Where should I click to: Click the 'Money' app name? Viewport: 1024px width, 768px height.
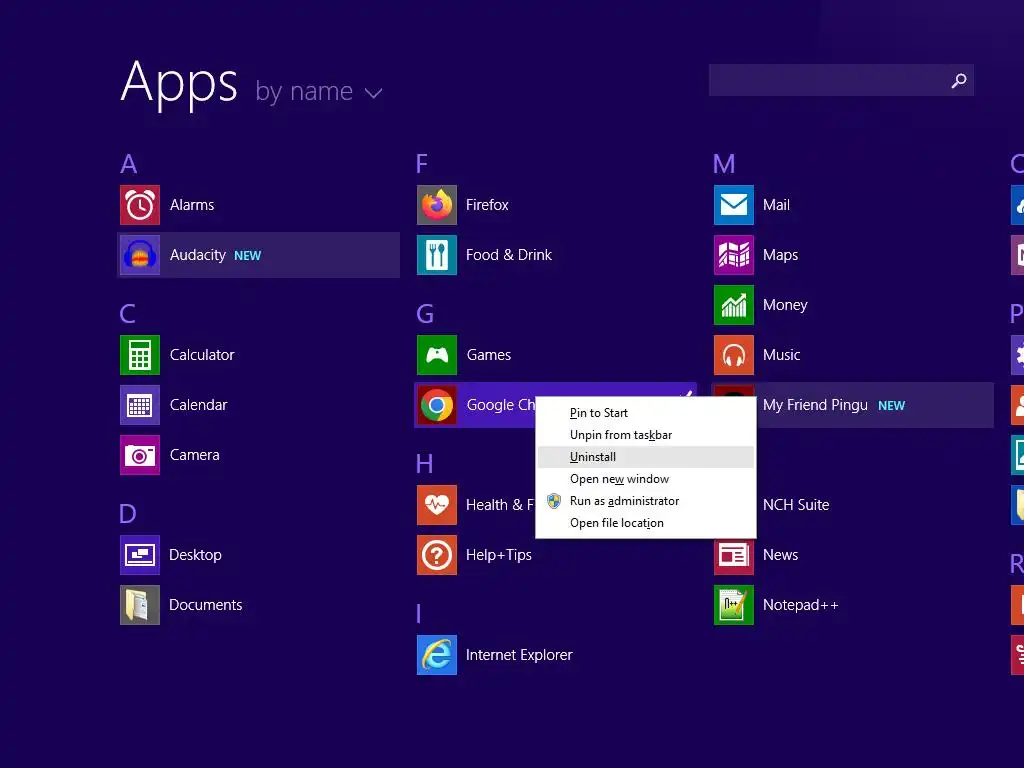coord(785,305)
